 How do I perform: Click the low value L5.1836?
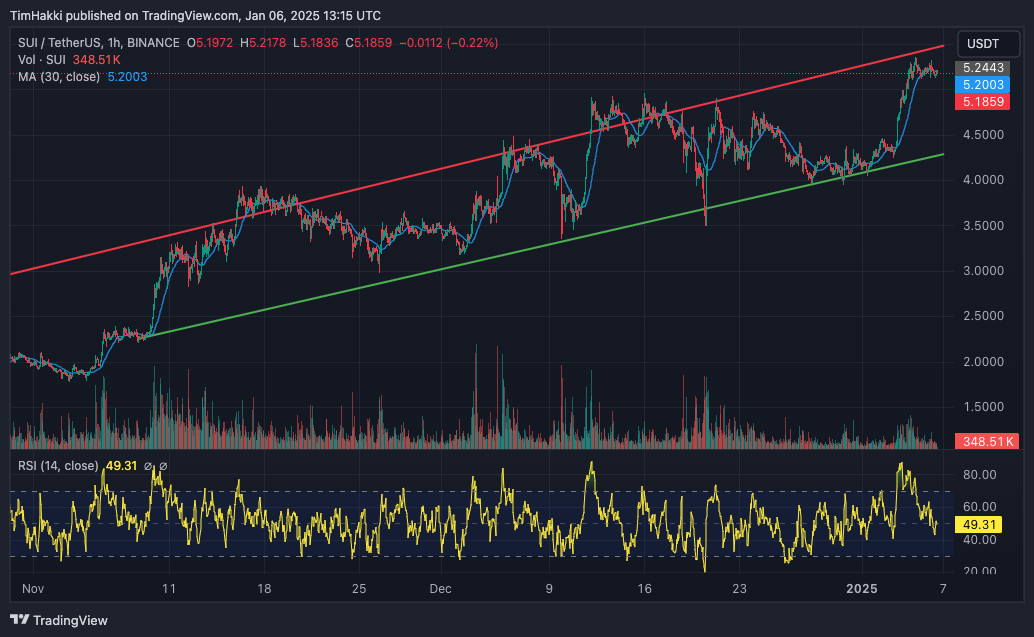tap(315, 43)
